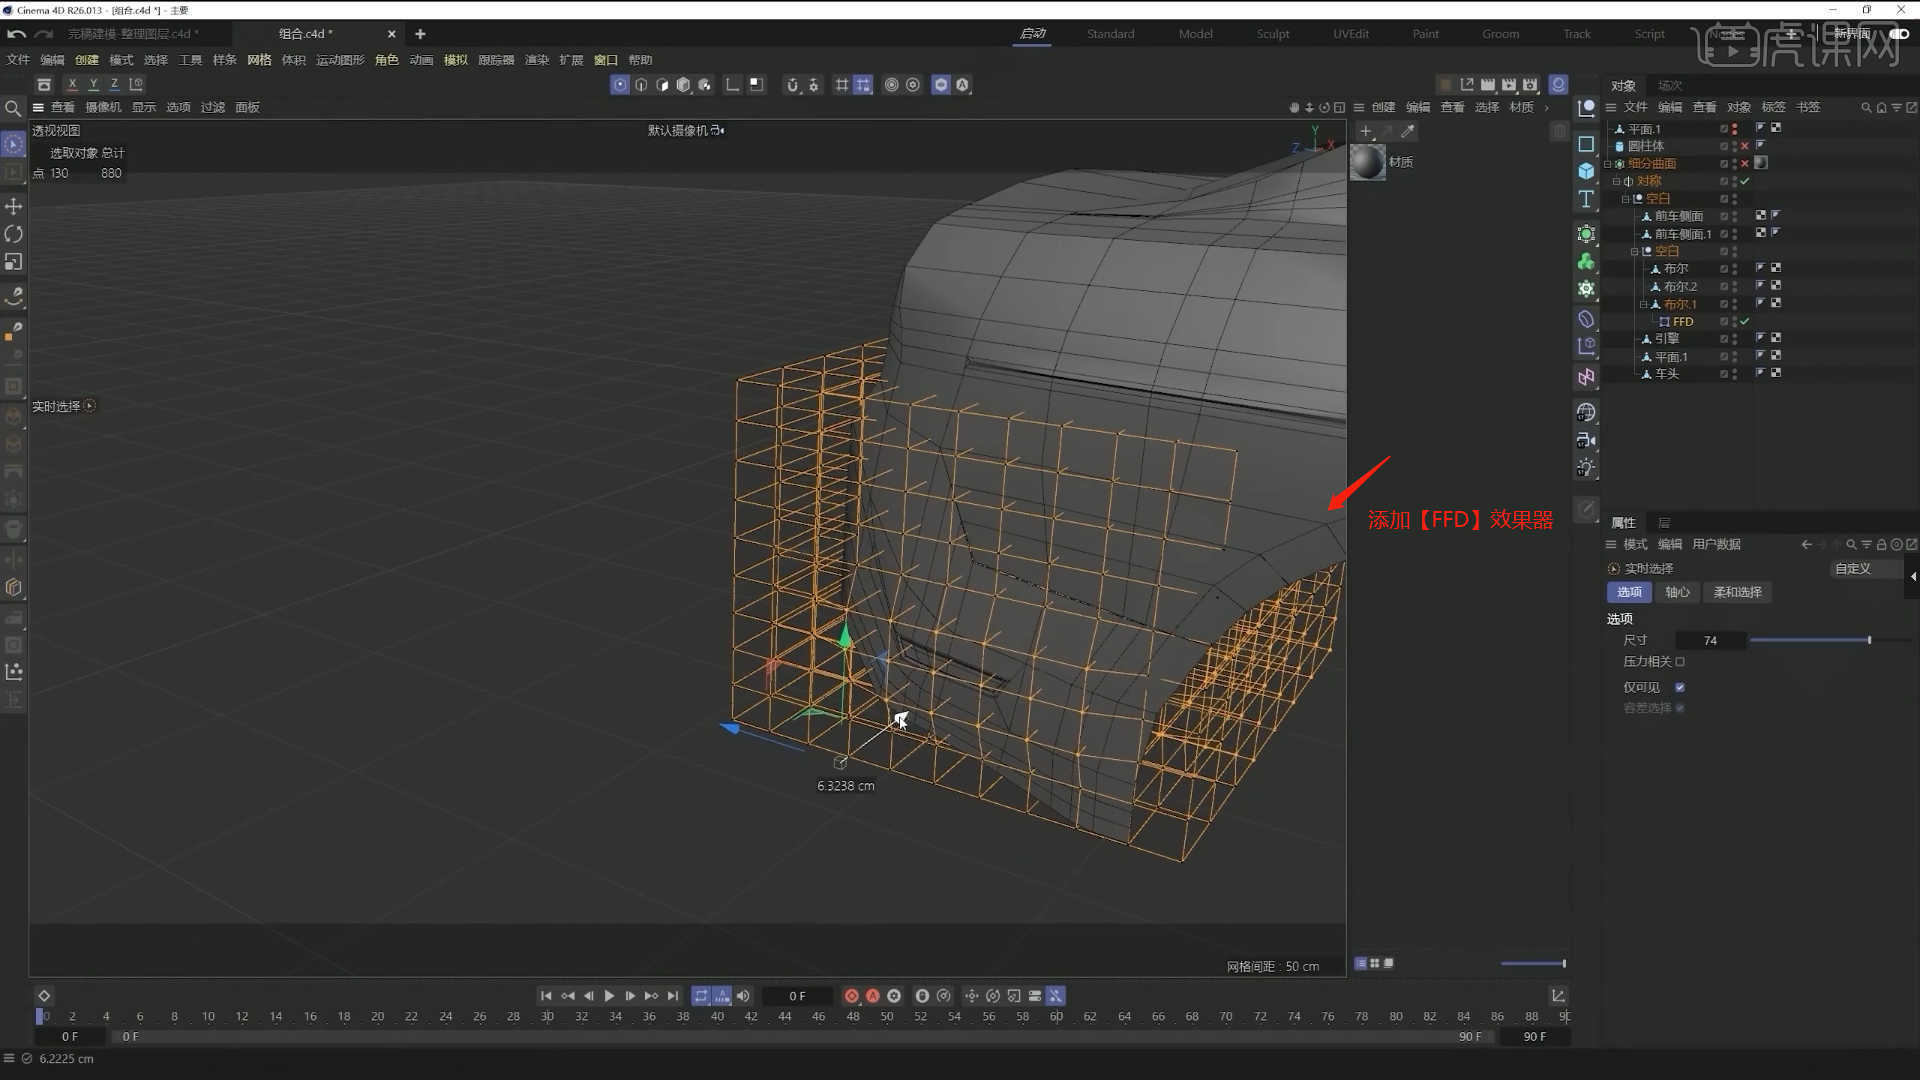Click the play forward button
Image resolution: width=1920 pixels, height=1080 pixels.
coord(609,996)
